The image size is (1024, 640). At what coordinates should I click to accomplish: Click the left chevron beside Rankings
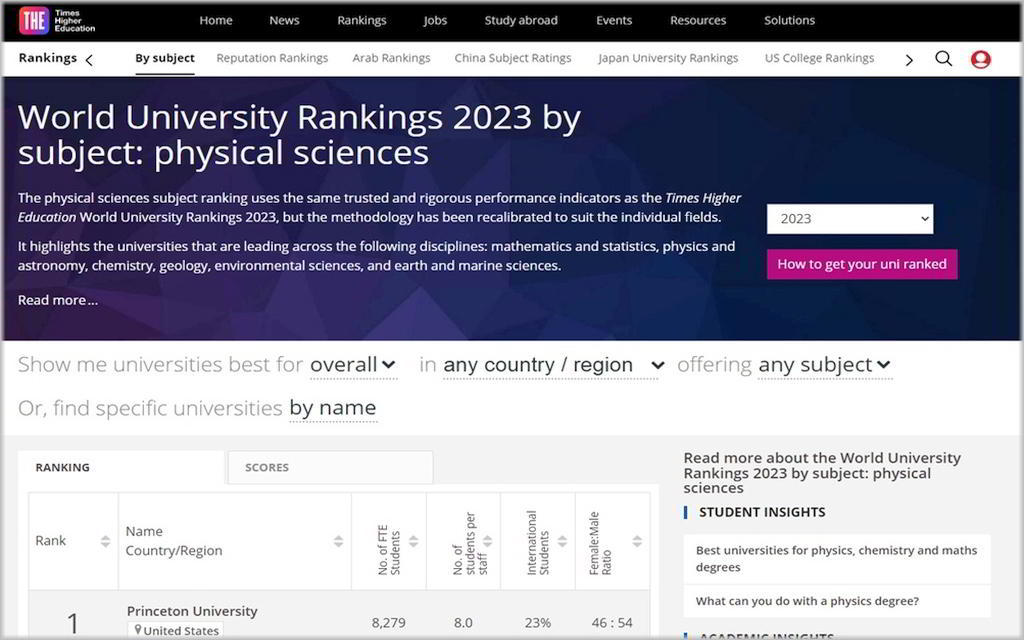[89, 60]
